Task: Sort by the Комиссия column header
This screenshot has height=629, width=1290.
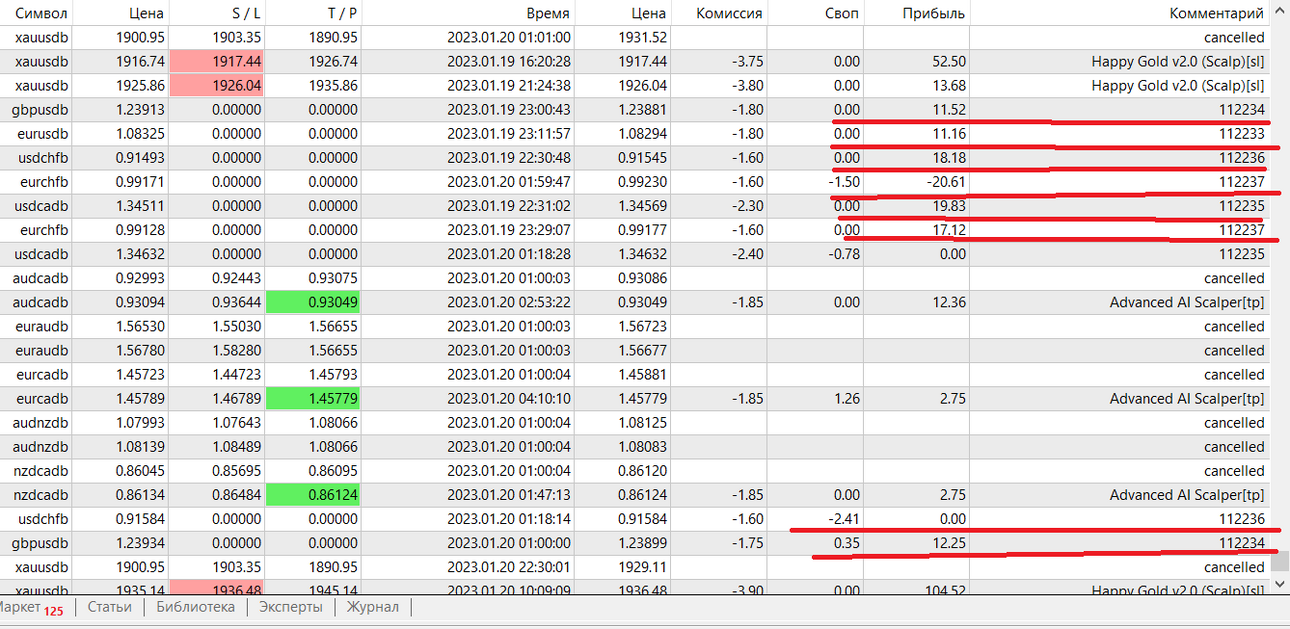Action: pos(729,13)
